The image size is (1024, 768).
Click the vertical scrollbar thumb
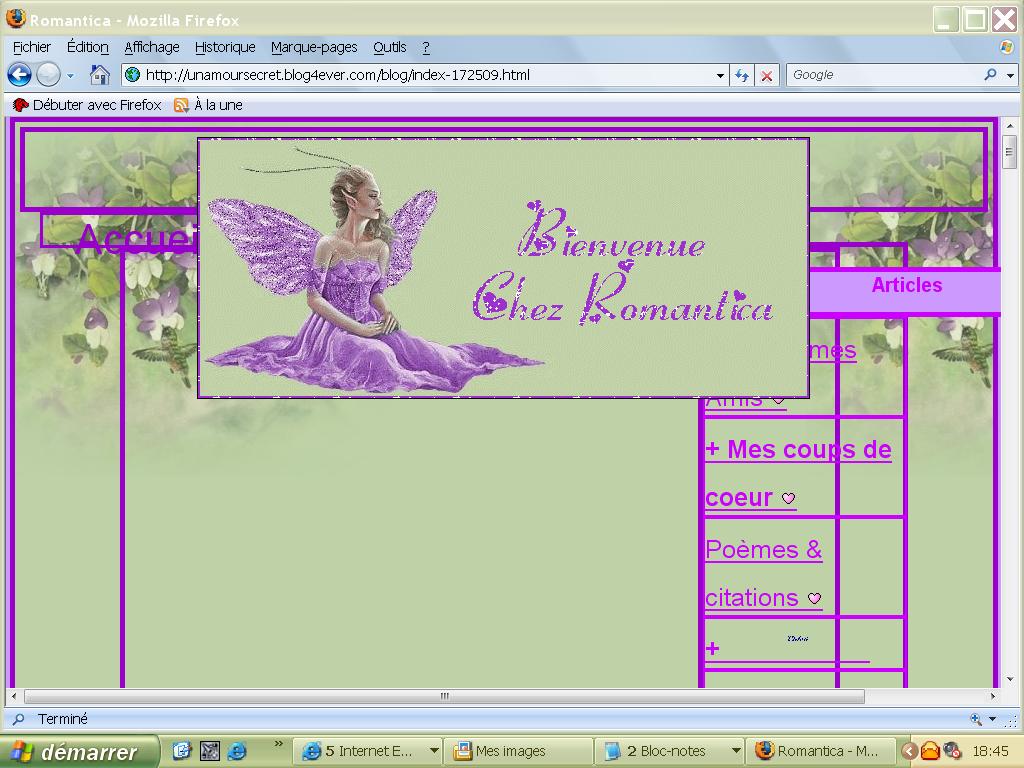pos(1010,152)
